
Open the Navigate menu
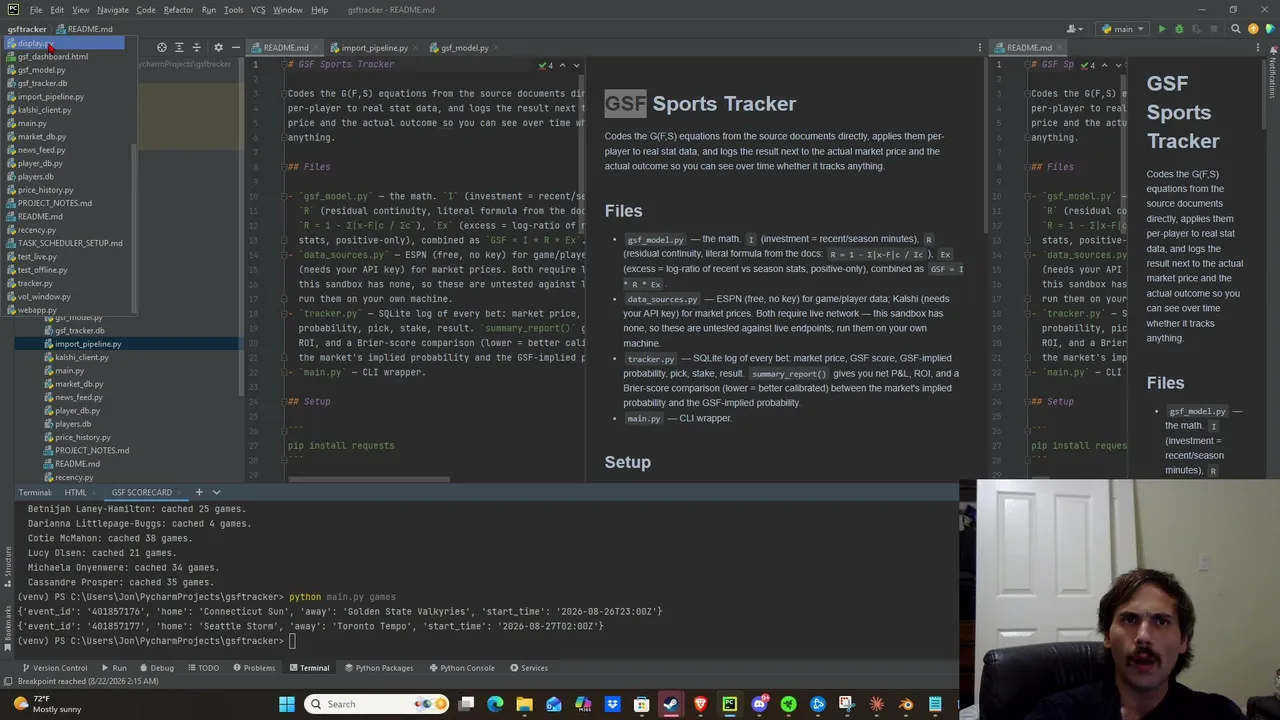pos(112,10)
